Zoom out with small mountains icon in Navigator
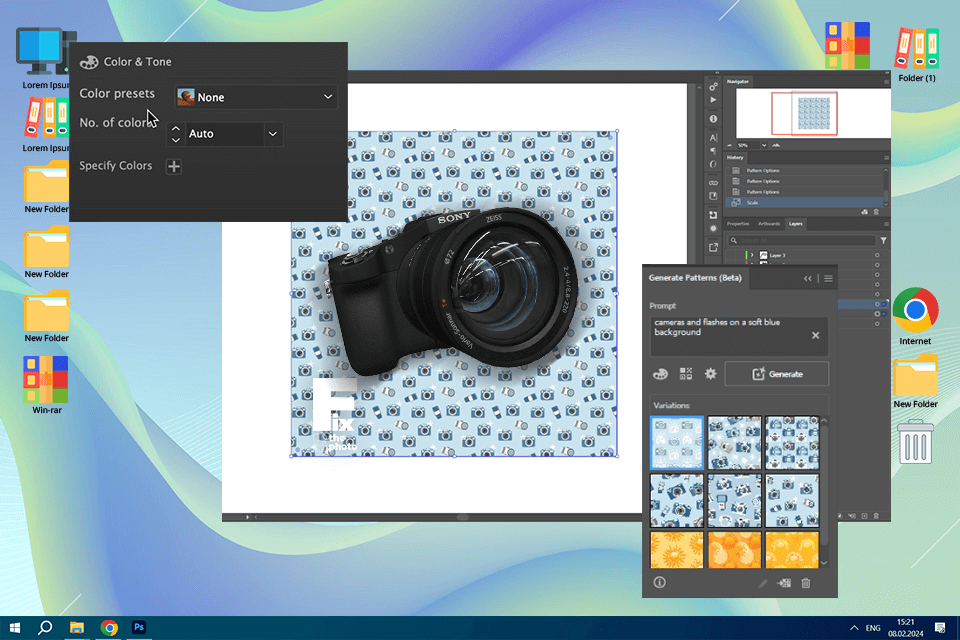Viewport: 960px width, 640px height. (x=729, y=146)
